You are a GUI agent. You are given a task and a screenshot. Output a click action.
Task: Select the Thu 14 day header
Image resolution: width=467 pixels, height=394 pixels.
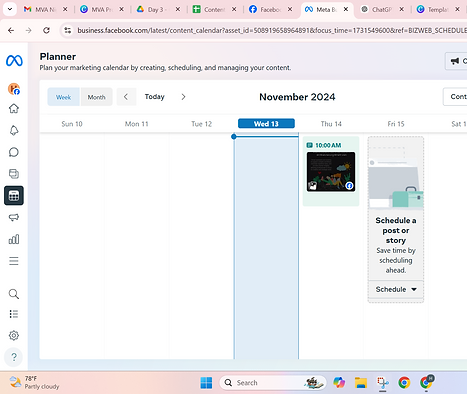(331, 124)
